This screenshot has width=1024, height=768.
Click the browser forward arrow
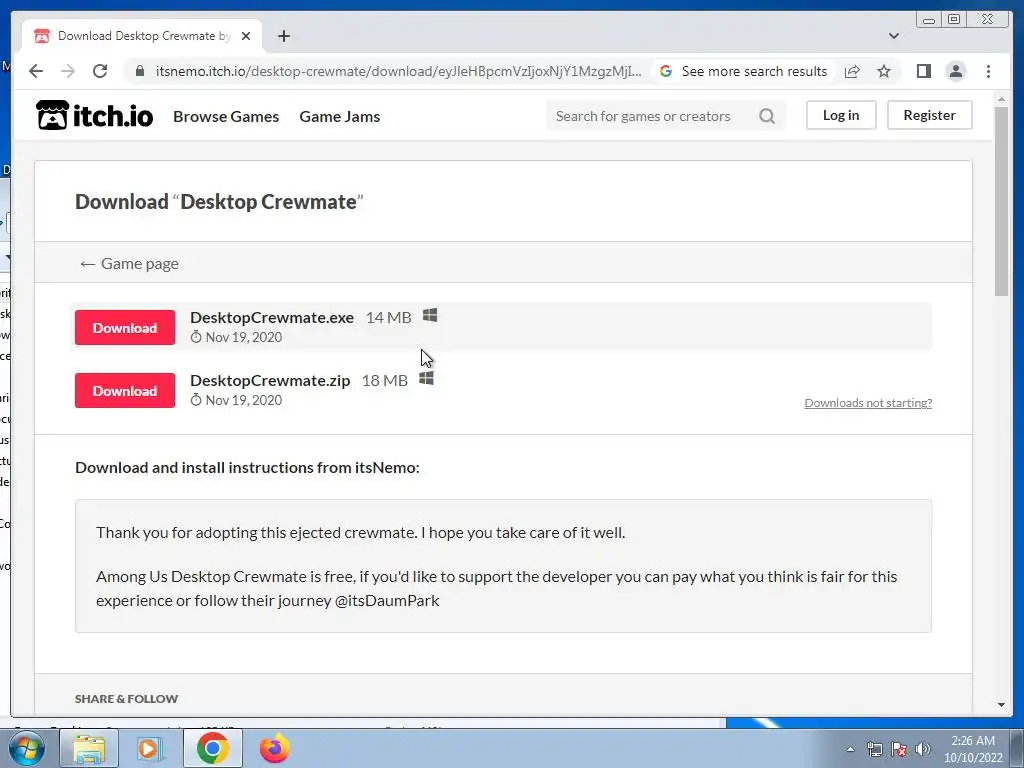coord(68,71)
